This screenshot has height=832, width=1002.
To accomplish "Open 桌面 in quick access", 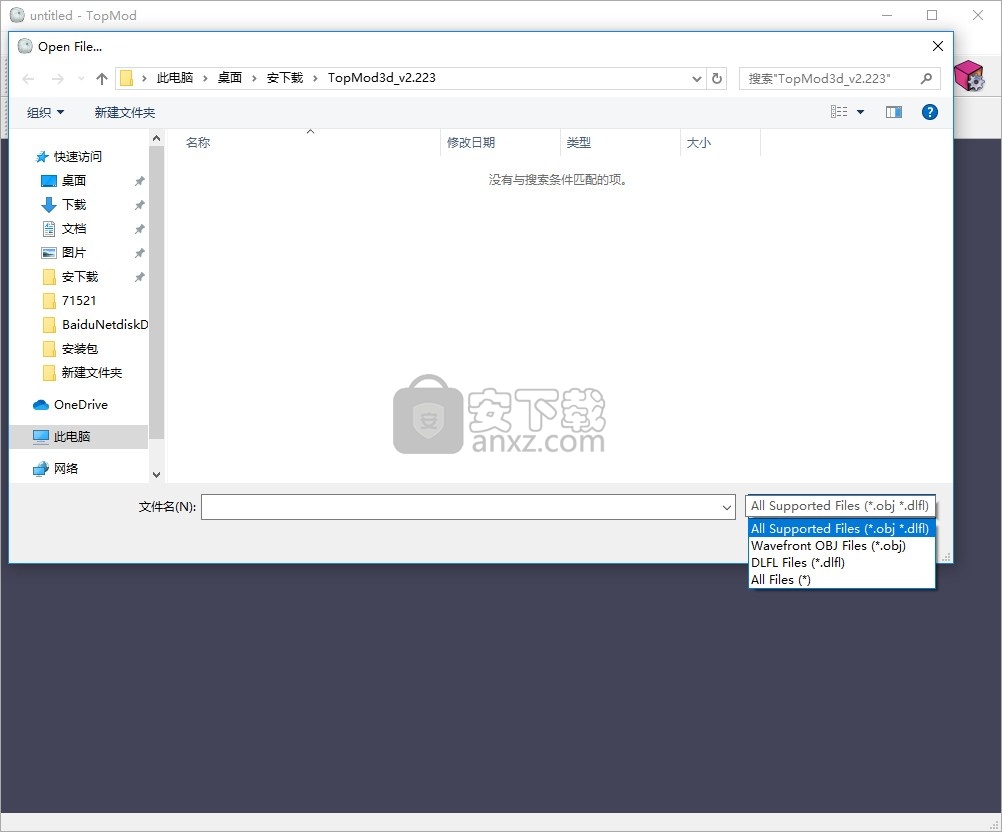I will click(73, 181).
